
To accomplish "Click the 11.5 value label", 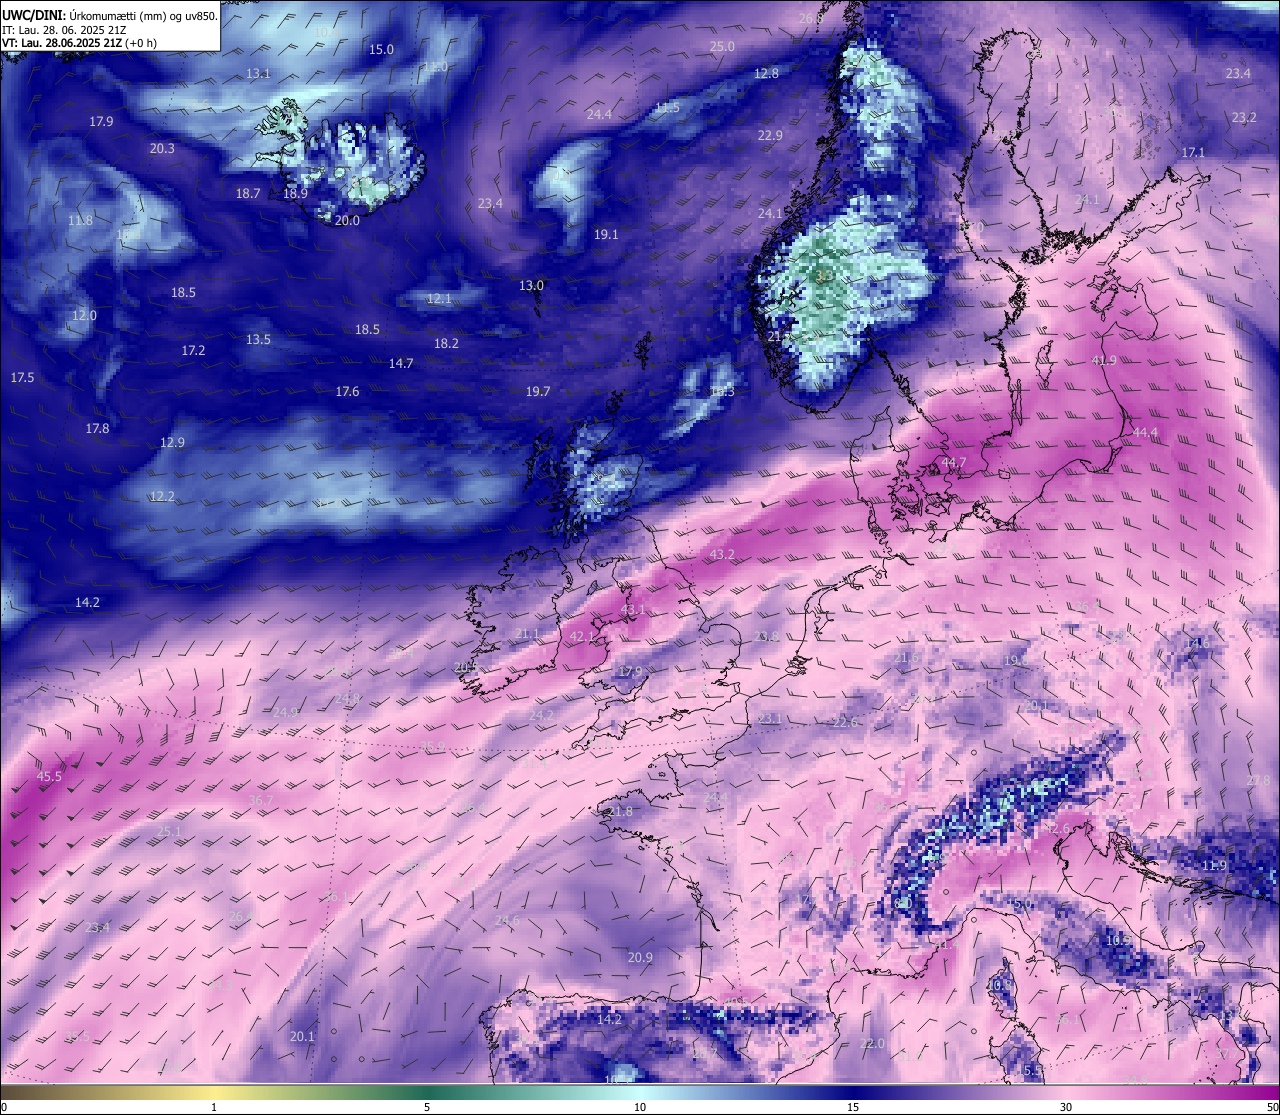I will pos(667,107).
